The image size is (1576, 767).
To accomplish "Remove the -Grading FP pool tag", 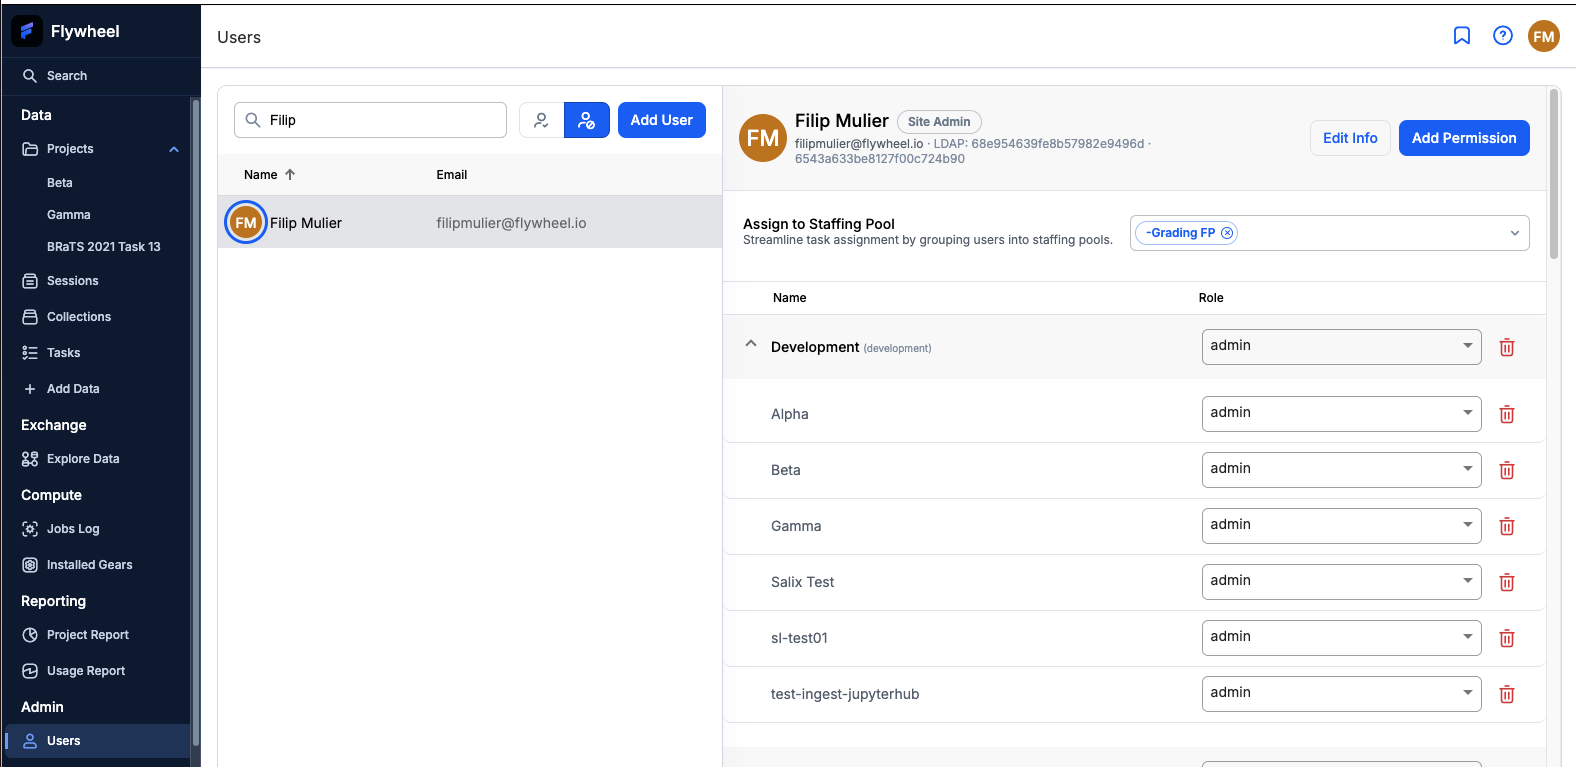I will [1227, 233].
